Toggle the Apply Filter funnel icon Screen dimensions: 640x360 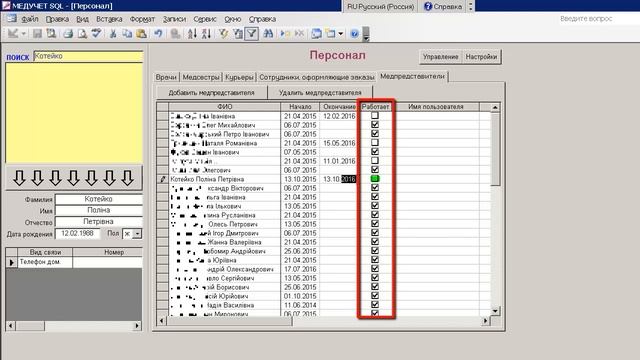point(251,33)
